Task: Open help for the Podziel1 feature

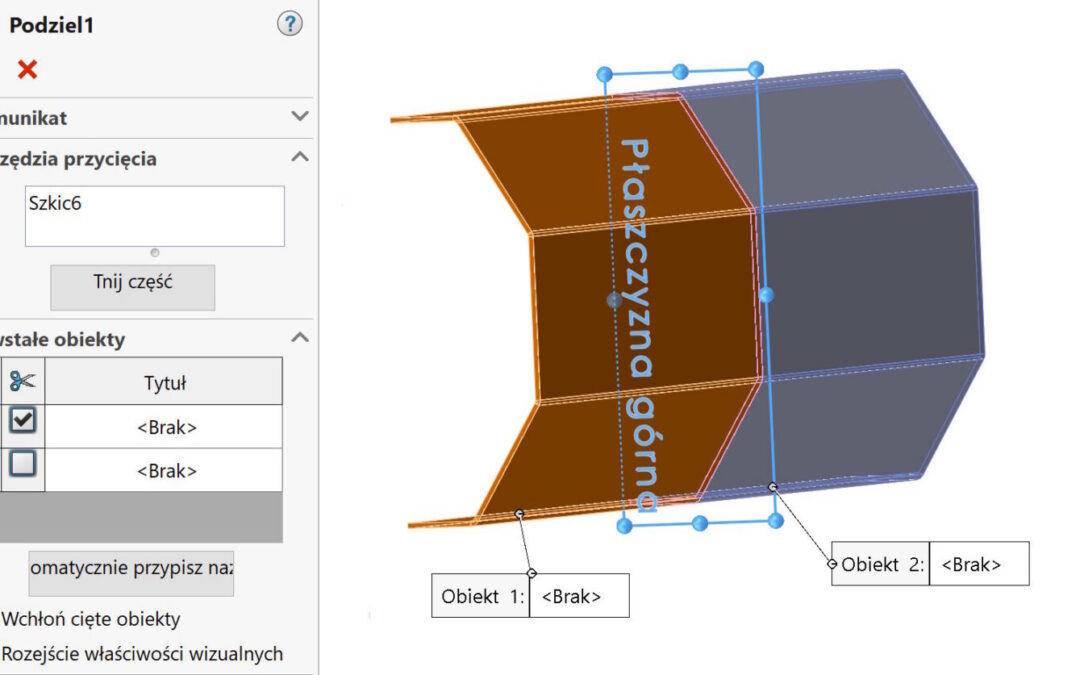Action: click(289, 25)
